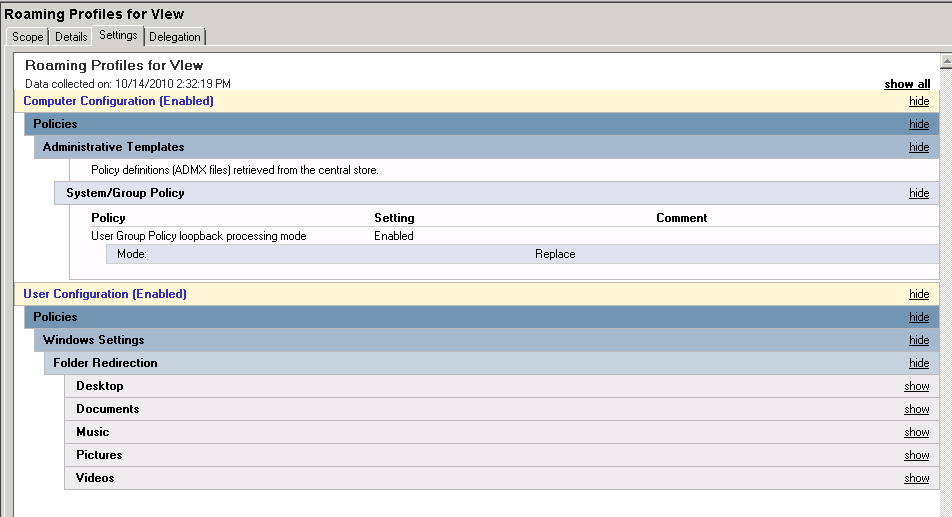This screenshot has width=952, height=517.
Task: Select User Group Policy loopback processing mode
Action: click(199, 236)
